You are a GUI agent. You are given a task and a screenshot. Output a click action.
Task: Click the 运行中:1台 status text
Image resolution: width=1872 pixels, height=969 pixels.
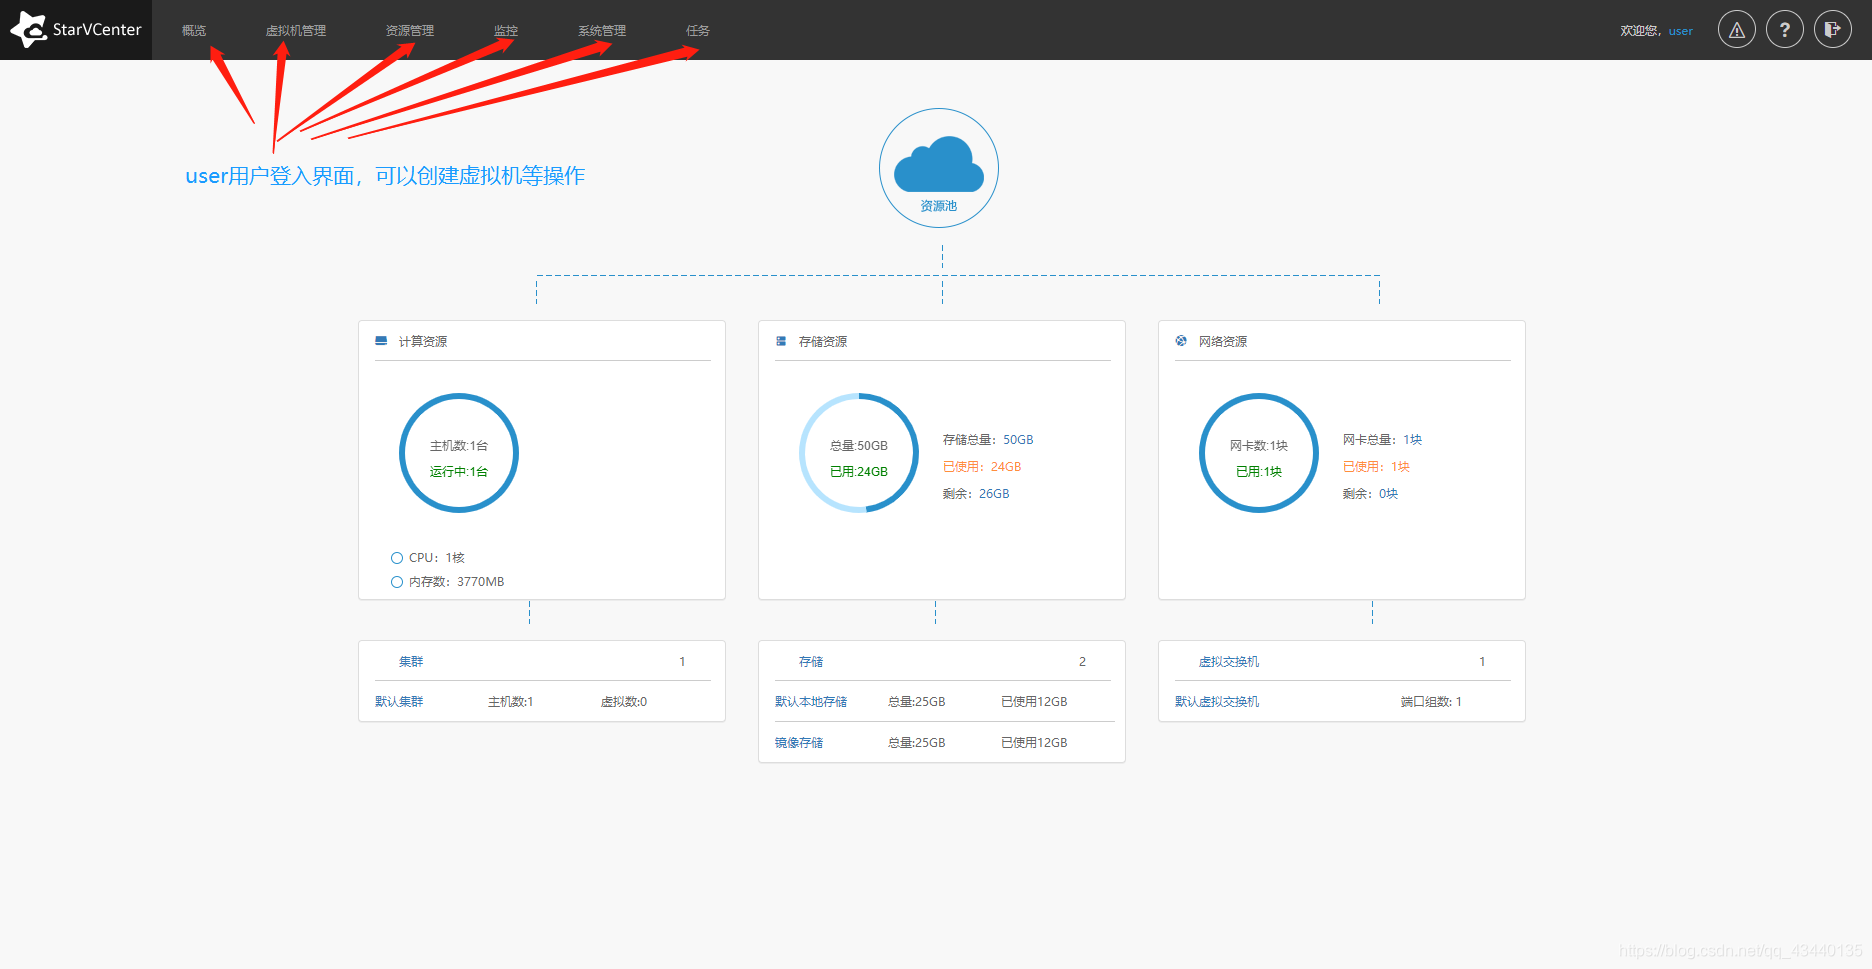(459, 472)
